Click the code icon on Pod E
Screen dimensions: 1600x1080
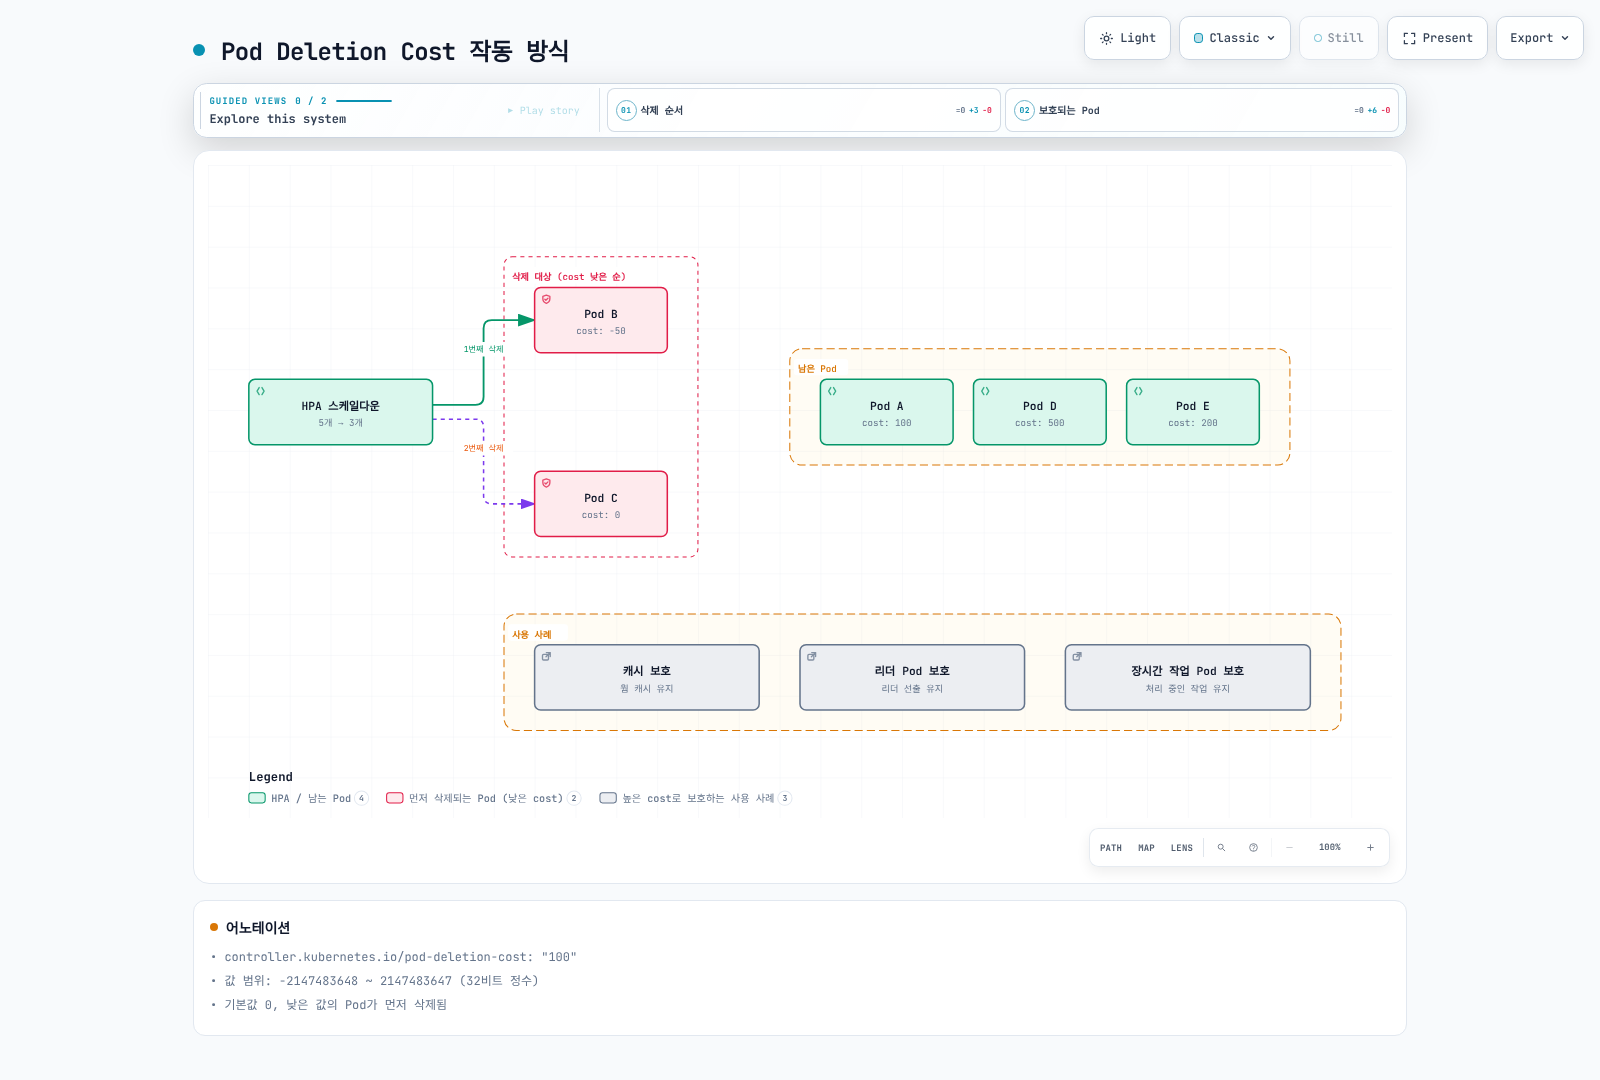1138,391
